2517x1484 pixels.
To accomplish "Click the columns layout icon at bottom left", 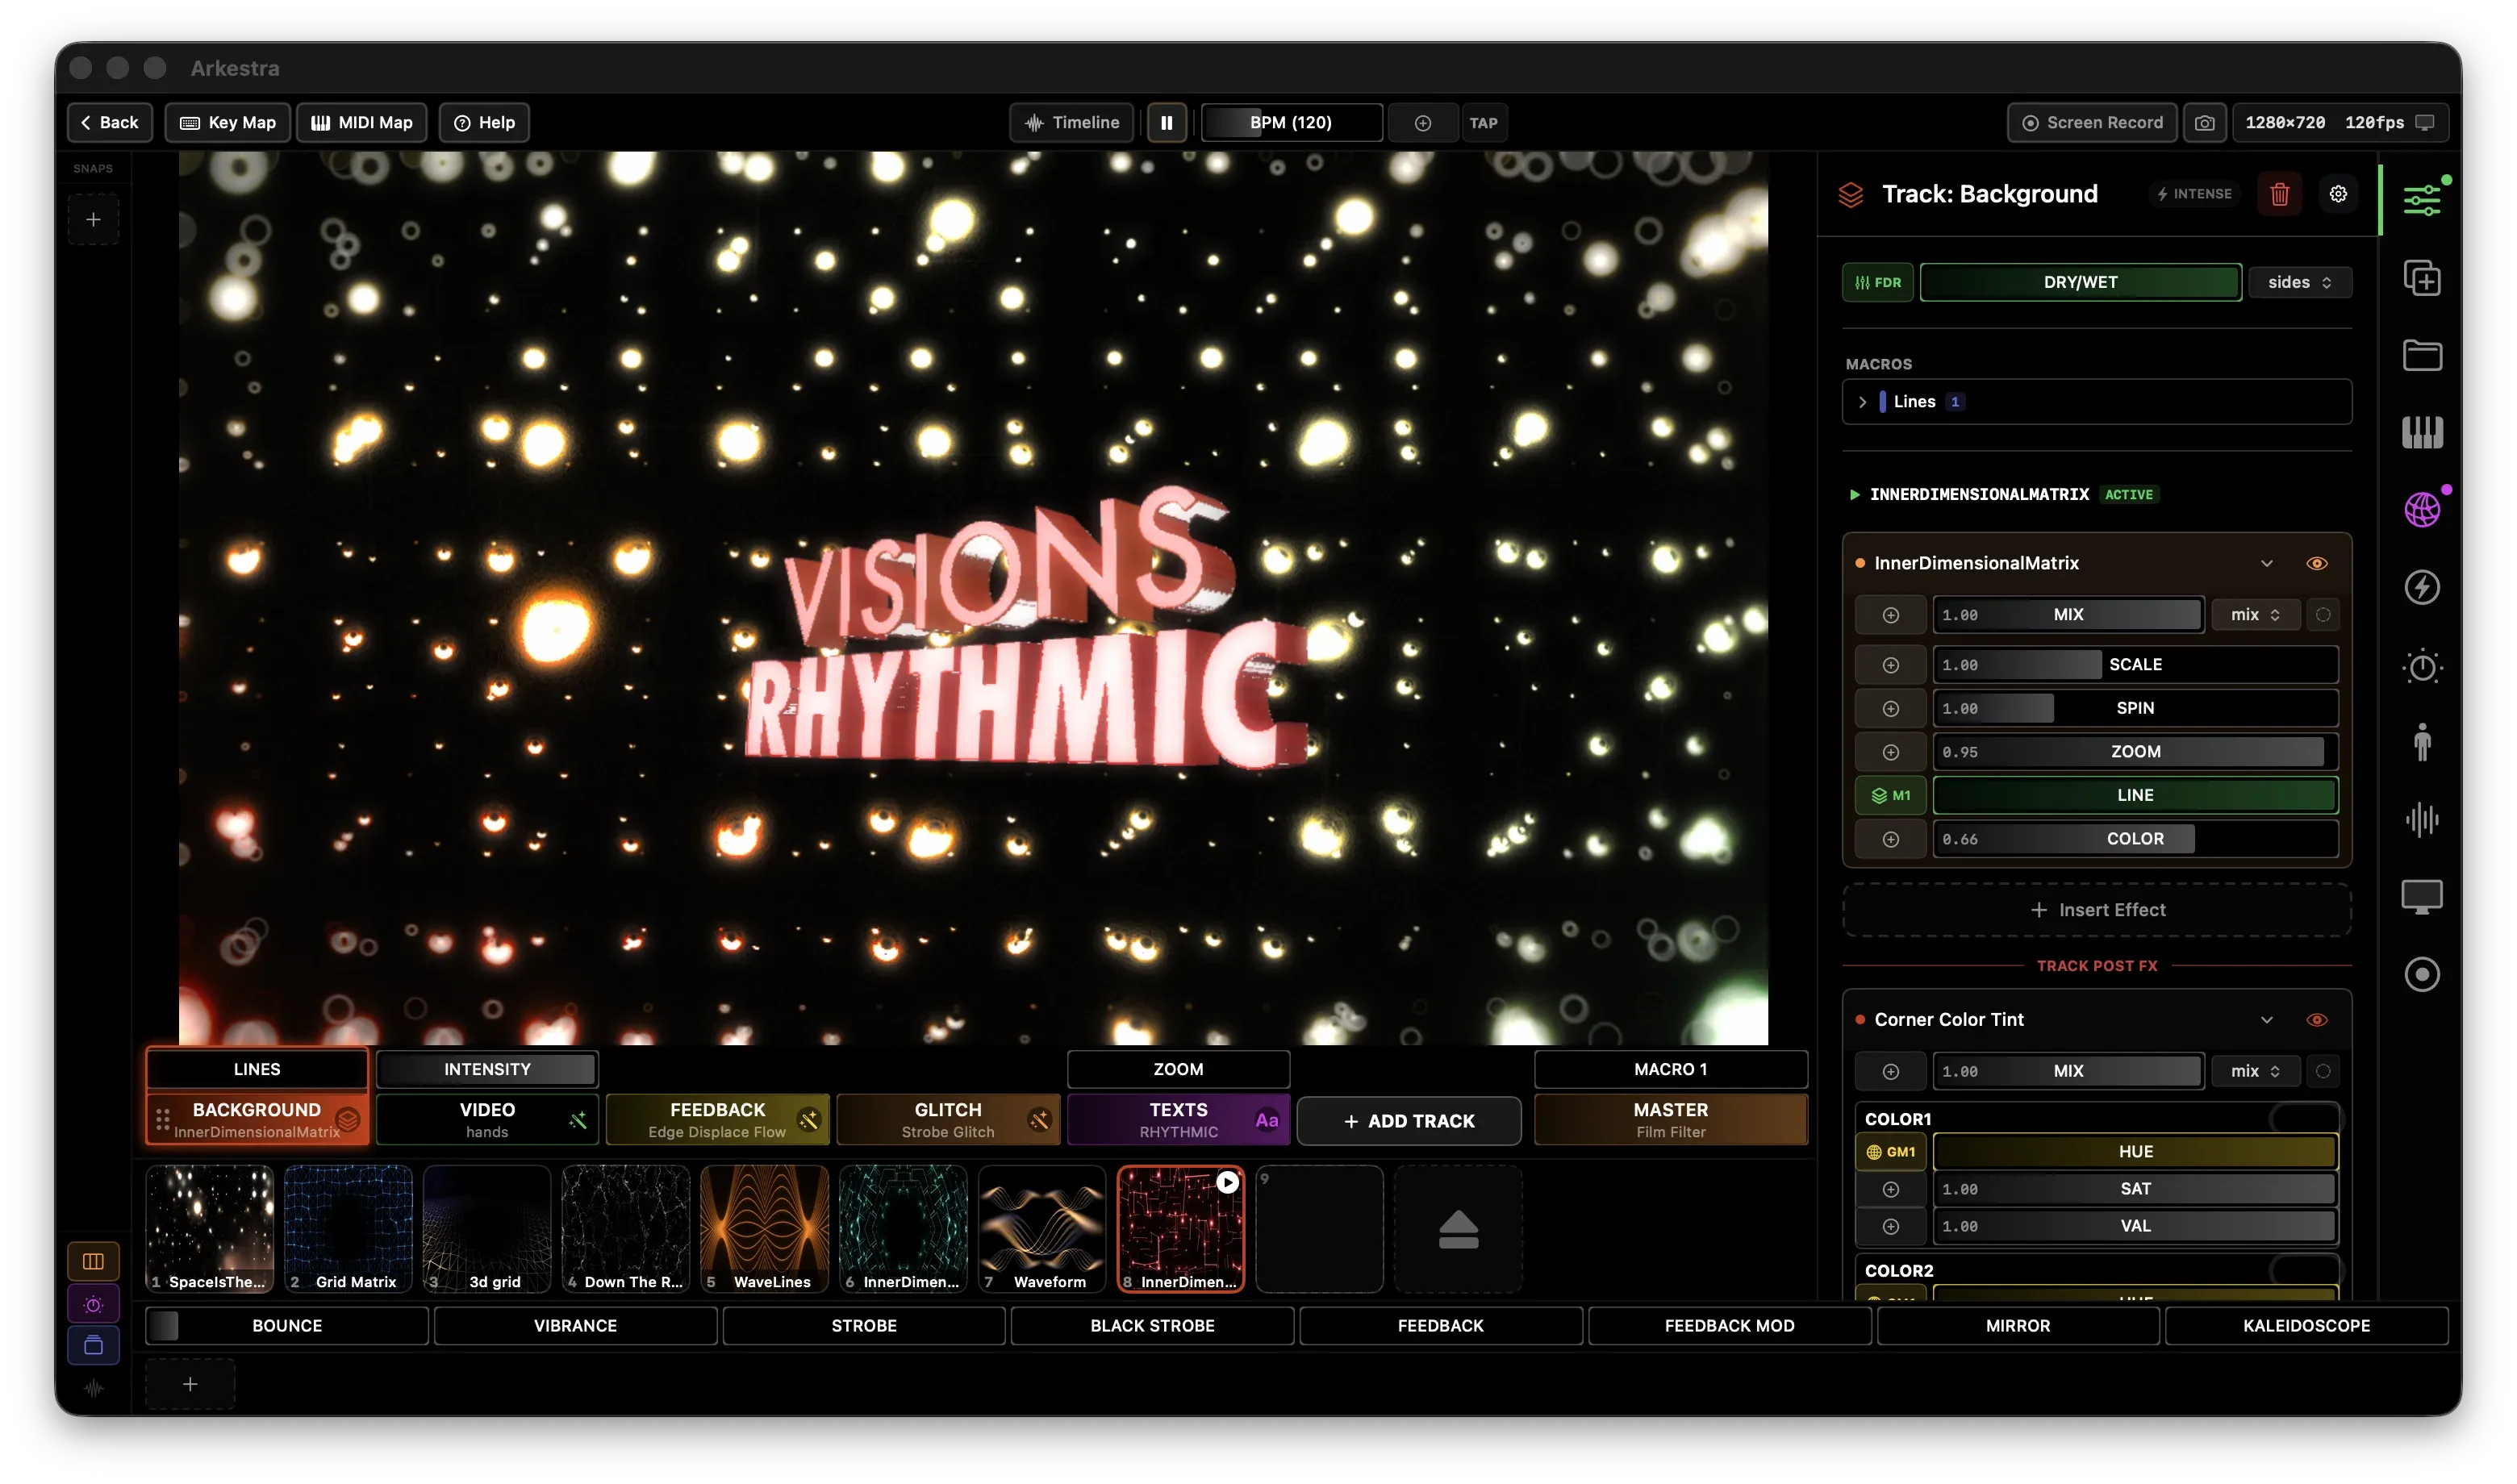I will click(93, 1261).
